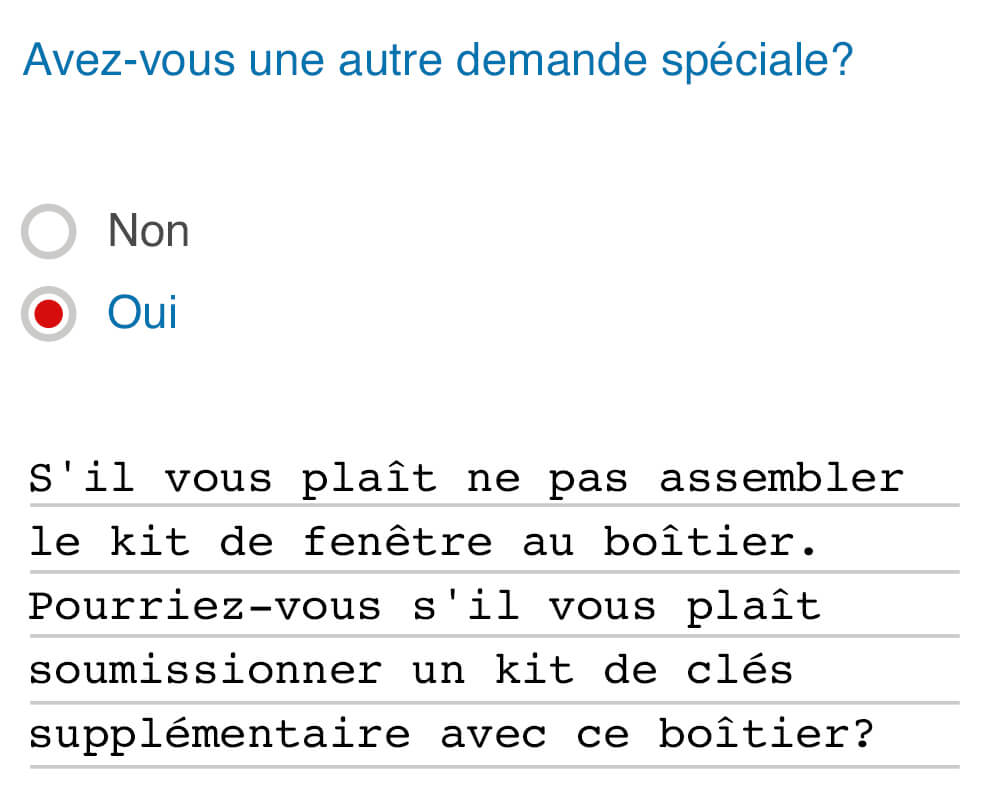The width and height of the screenshot is (1000, 808).
Task: Click the blue "Oui" label
Action: [142, 313]
